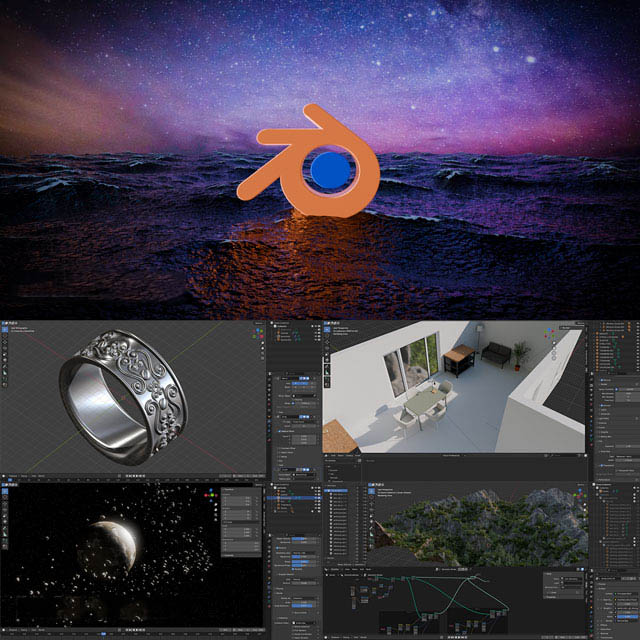Select the highlighted top row in landscape scene list
640x640 pixels.
coord(336,490)
